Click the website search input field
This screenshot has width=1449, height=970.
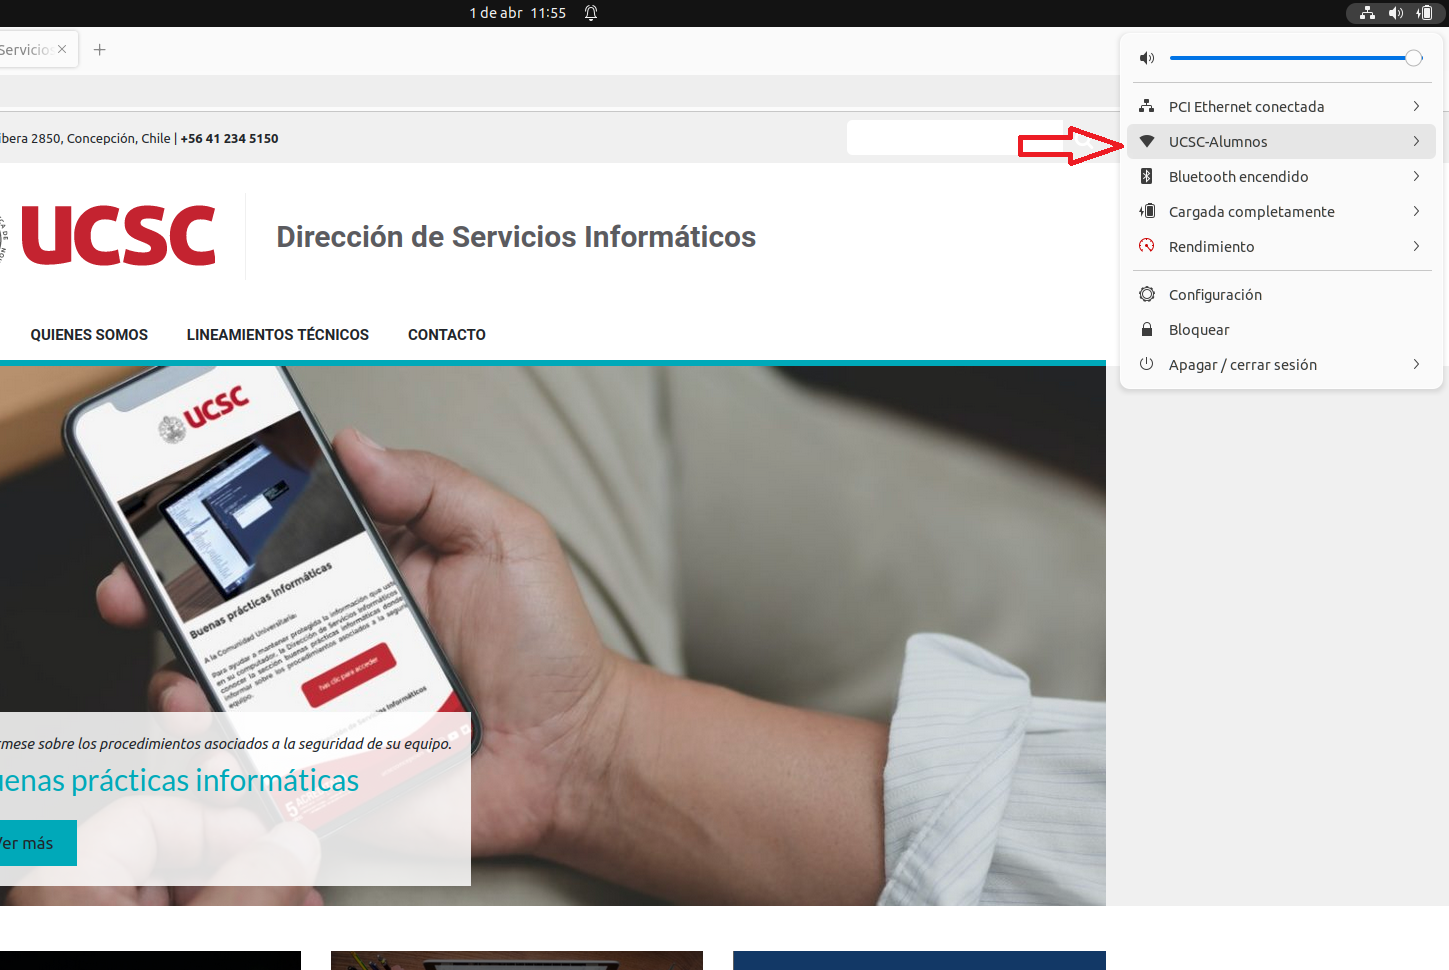955,138
